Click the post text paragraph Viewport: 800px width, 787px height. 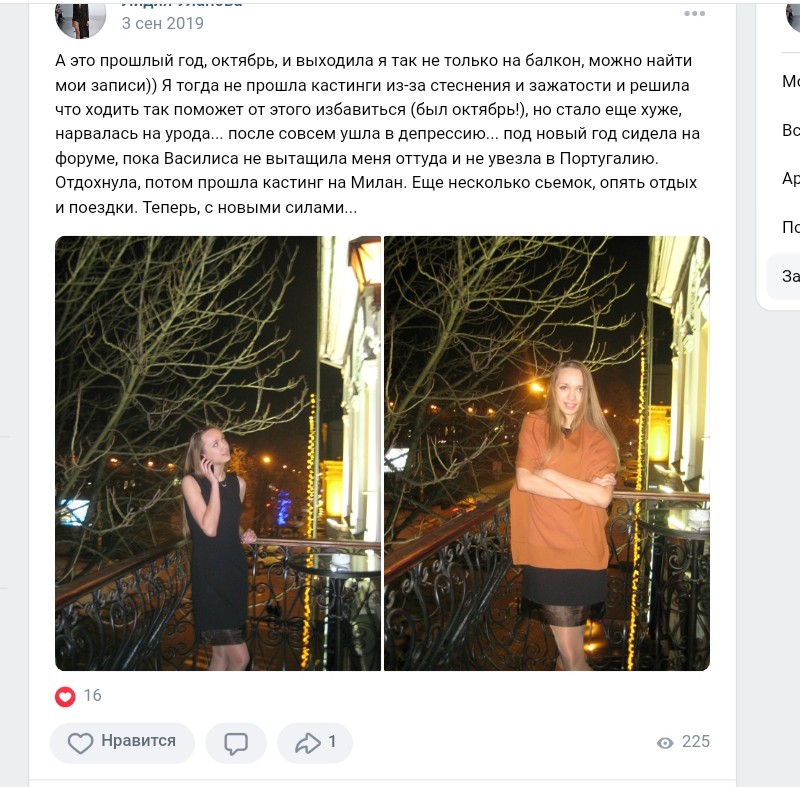click(x=377, y=134)
